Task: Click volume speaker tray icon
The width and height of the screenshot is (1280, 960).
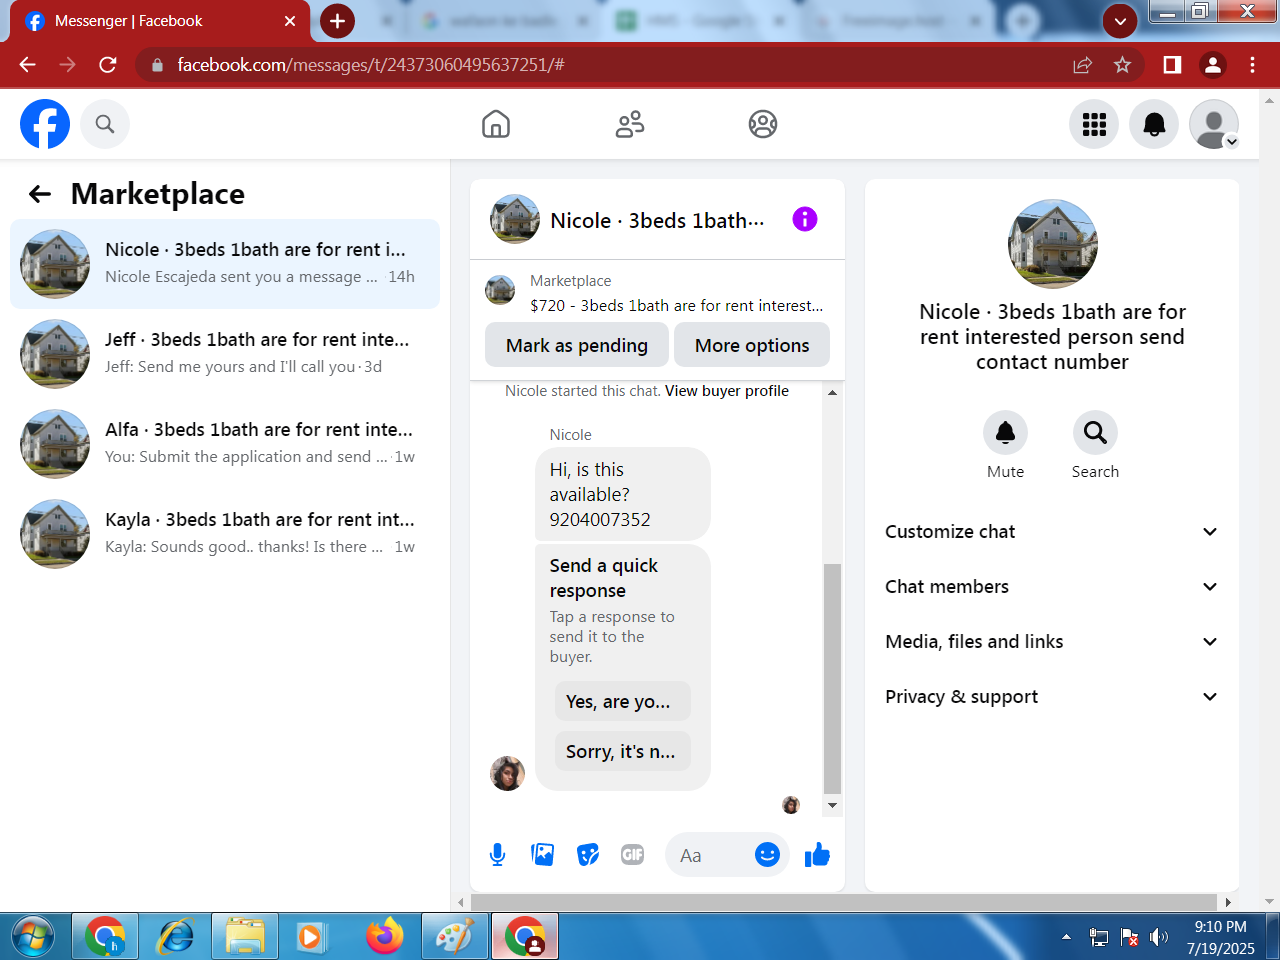Action: pyautogui.click(x=1159, y=937)
